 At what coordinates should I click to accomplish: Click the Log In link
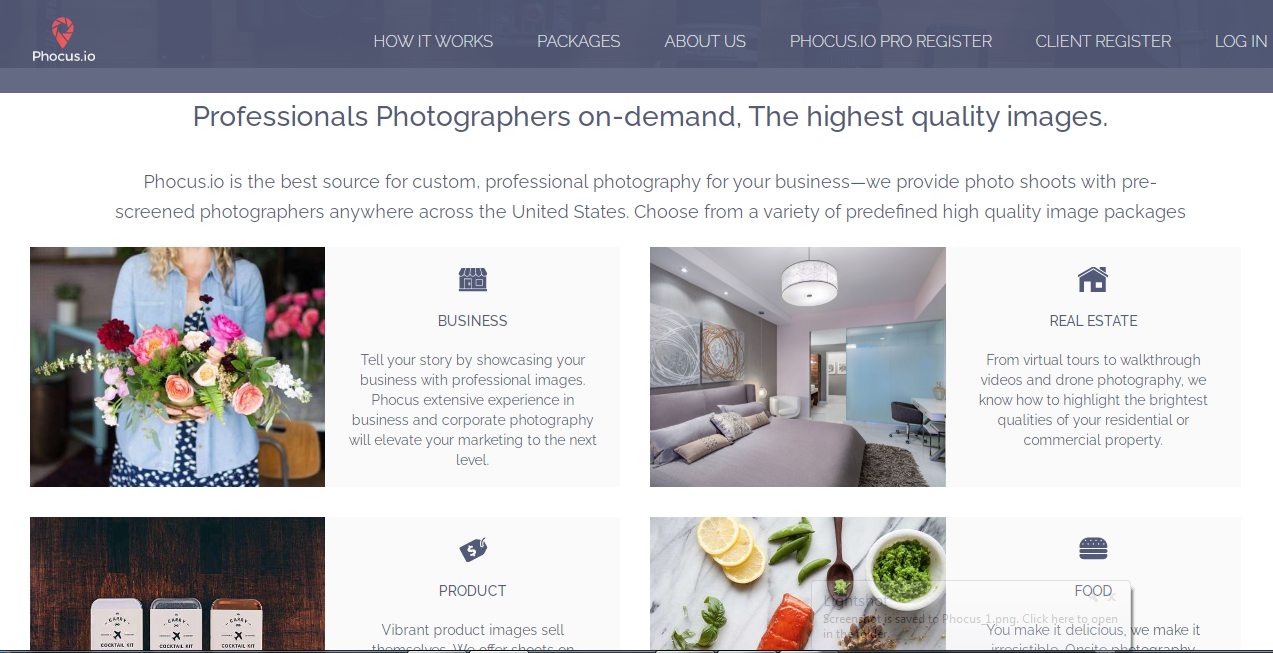click(1241, 41)
